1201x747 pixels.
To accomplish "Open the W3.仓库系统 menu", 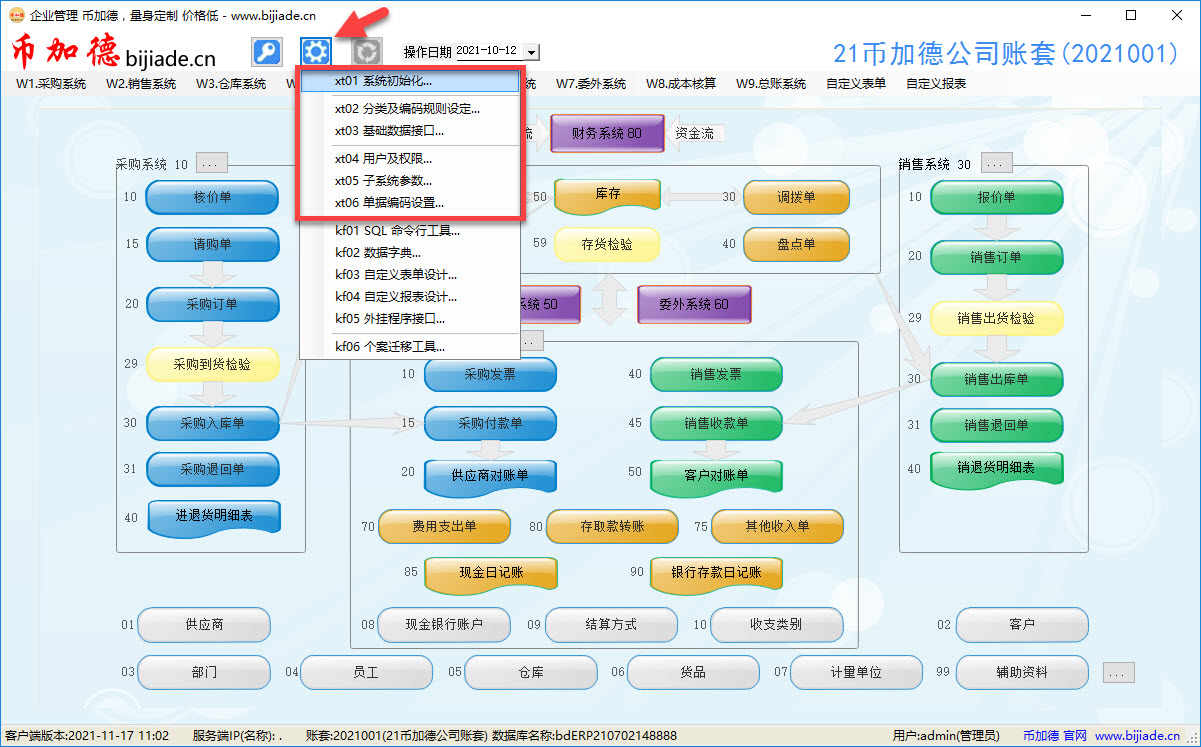I will click(231, 84).
